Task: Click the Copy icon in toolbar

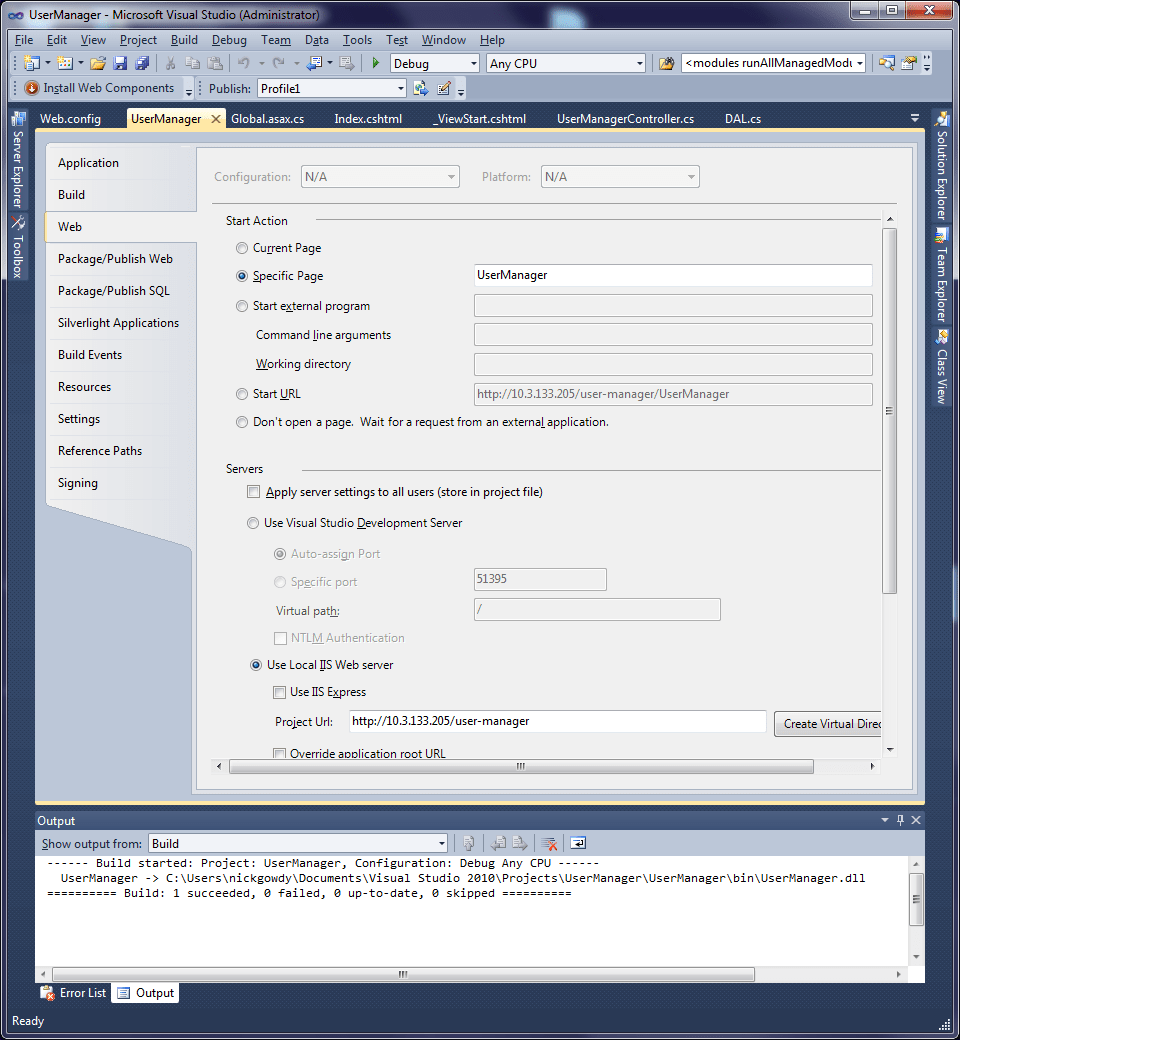Action: point(192,63)
